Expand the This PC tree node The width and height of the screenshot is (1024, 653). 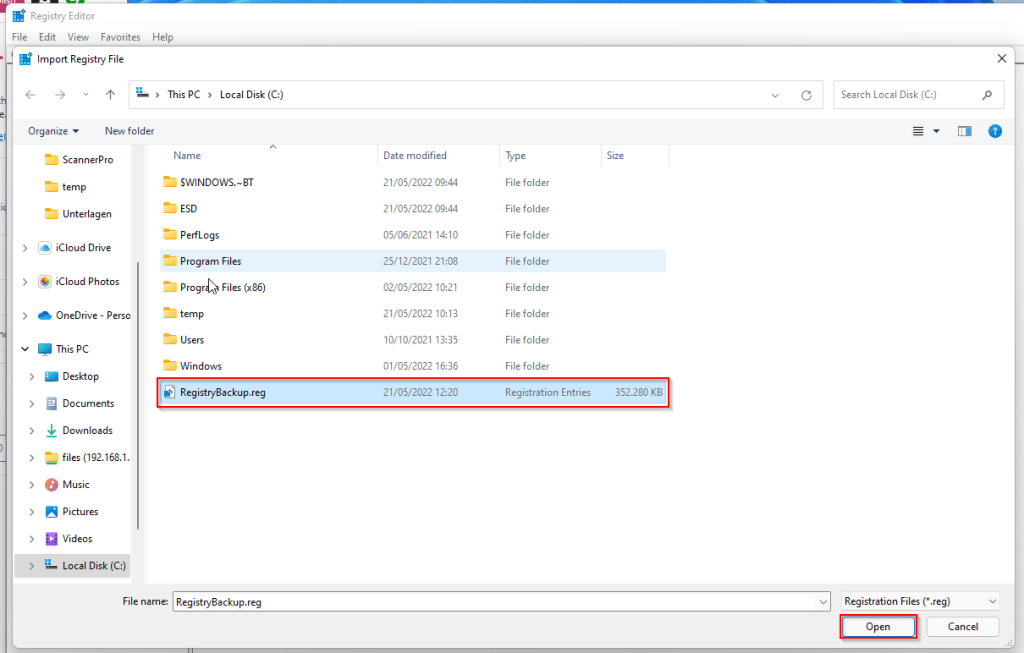tap(25, 349)
